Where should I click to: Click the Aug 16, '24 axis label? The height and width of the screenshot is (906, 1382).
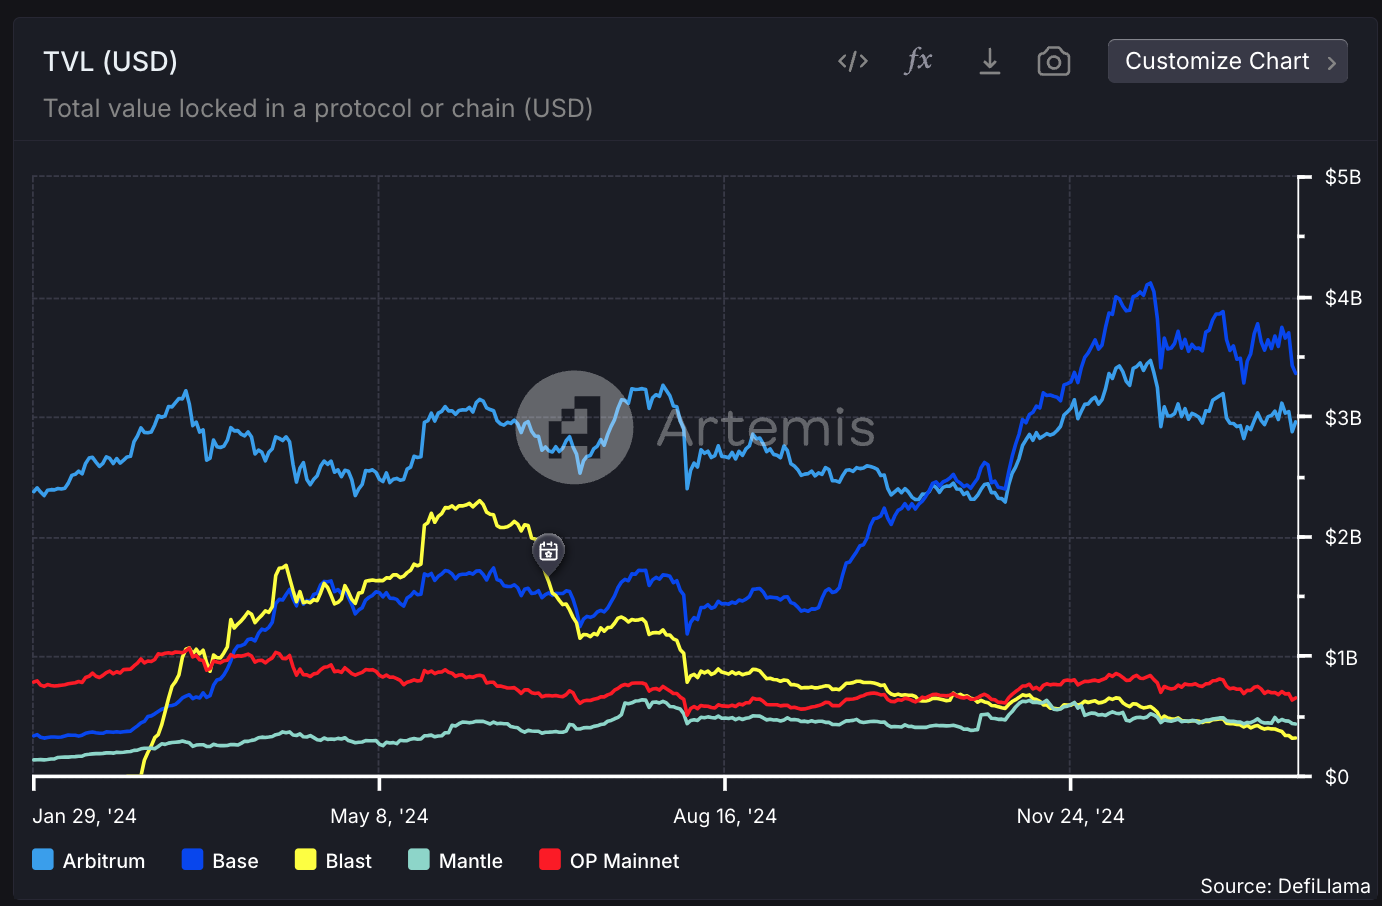[x=725, y=816]
